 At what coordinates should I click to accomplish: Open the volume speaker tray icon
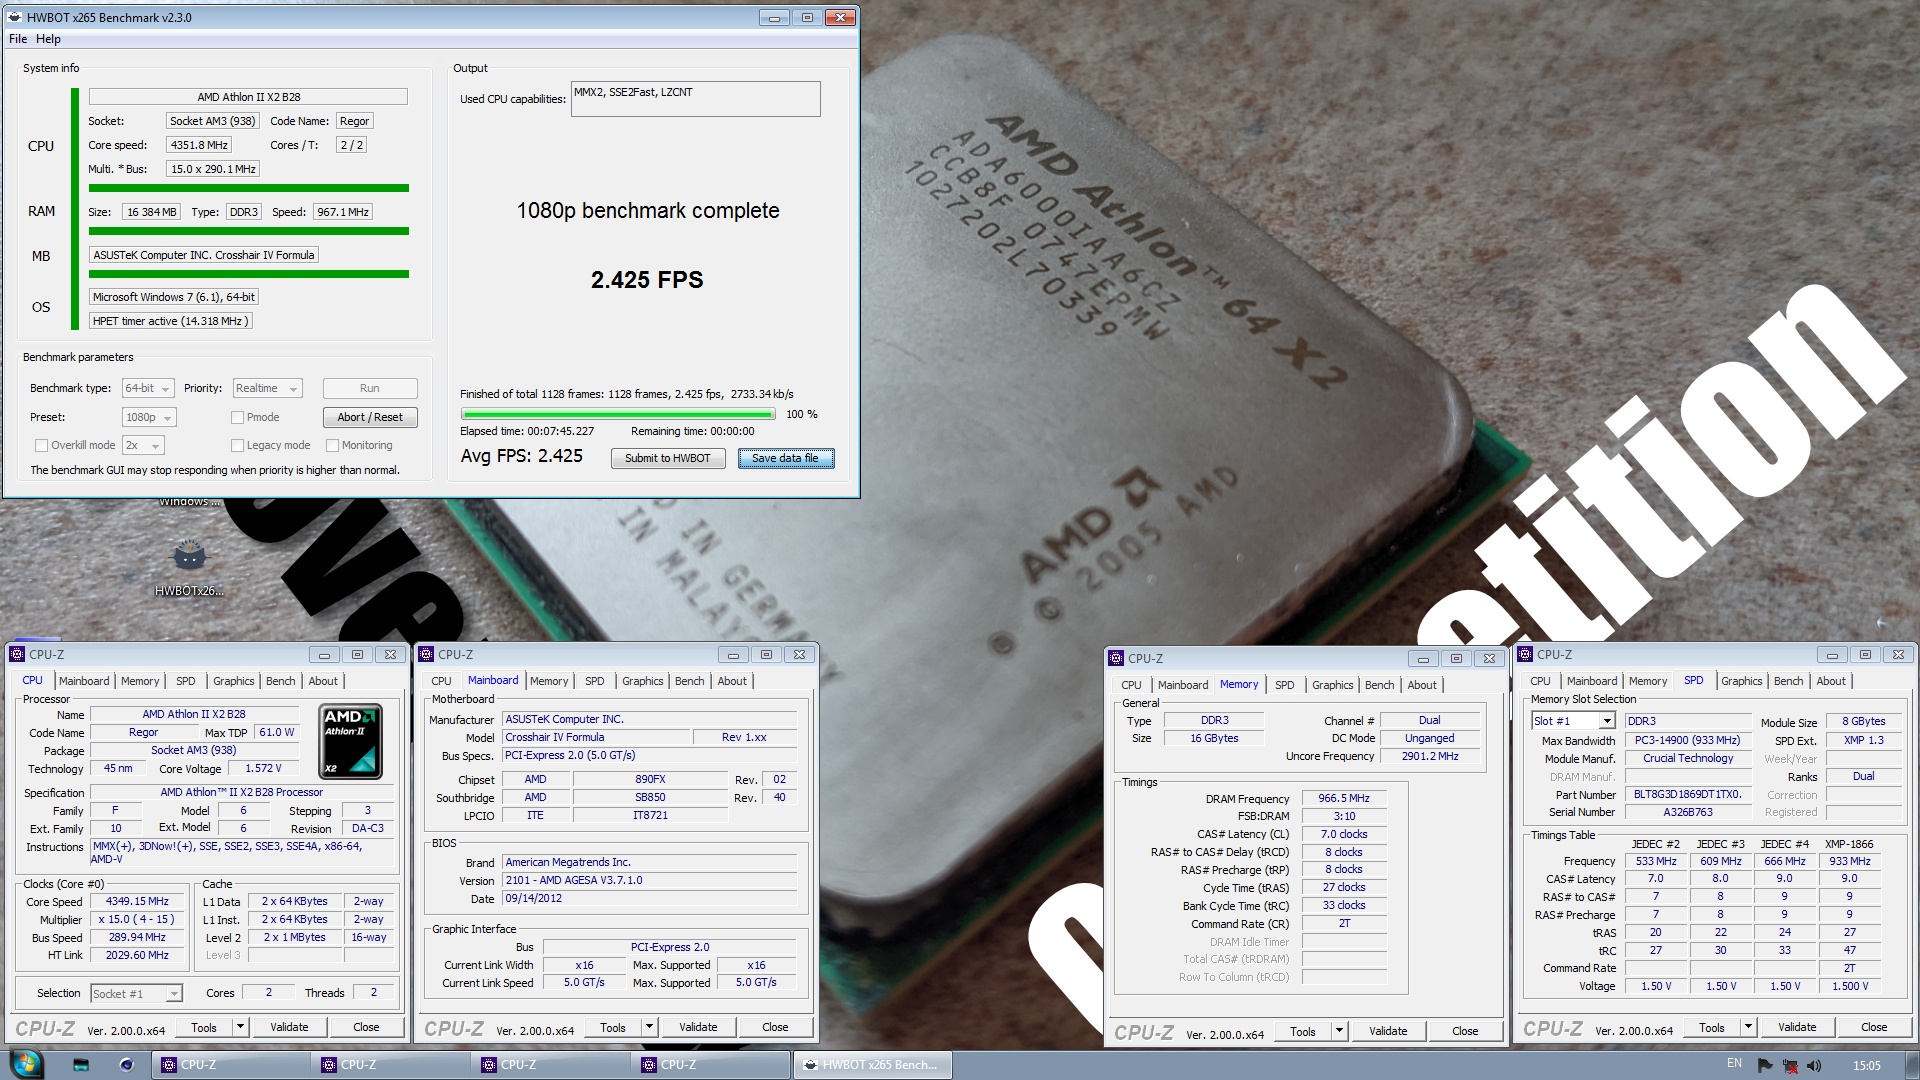(x=1814, y=1065)
